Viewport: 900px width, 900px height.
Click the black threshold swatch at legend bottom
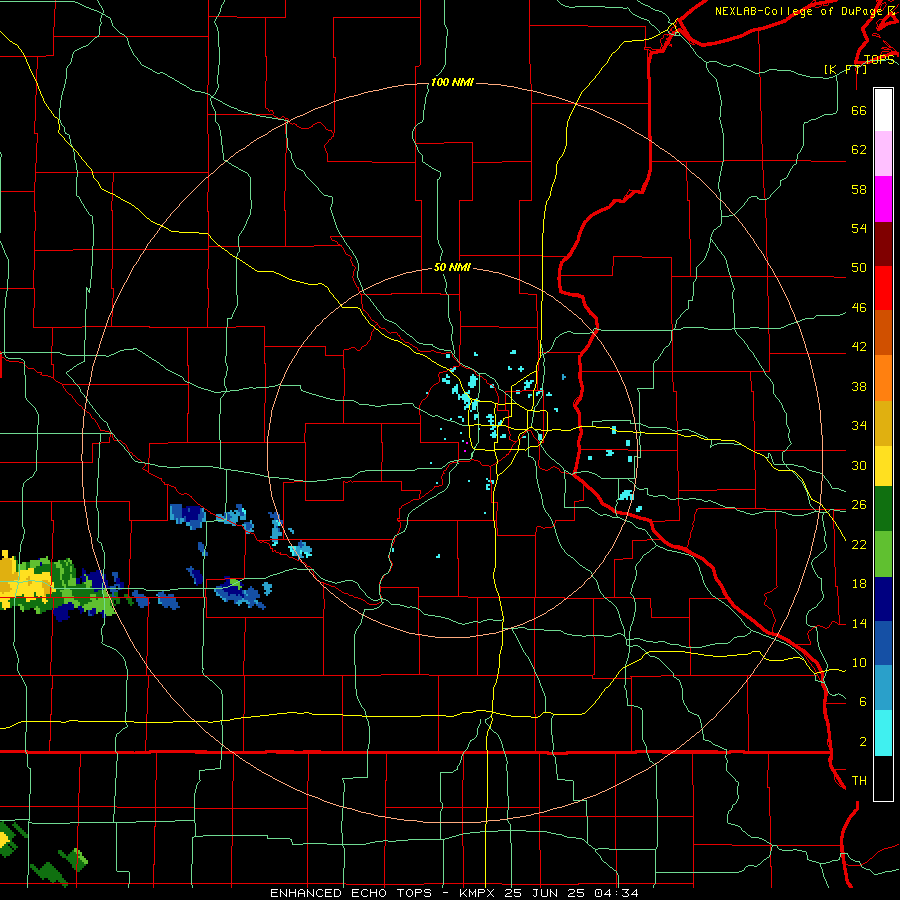pos(883,778)
